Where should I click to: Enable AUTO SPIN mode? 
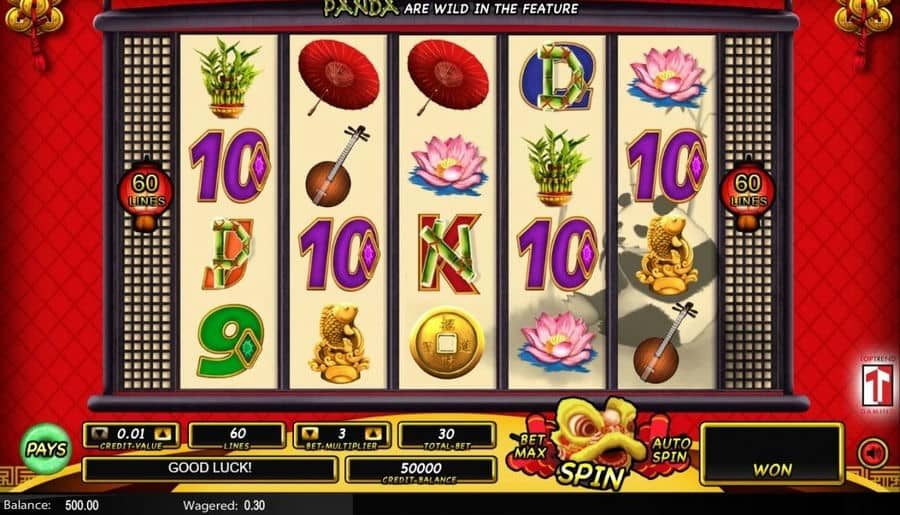click(669, 450)
